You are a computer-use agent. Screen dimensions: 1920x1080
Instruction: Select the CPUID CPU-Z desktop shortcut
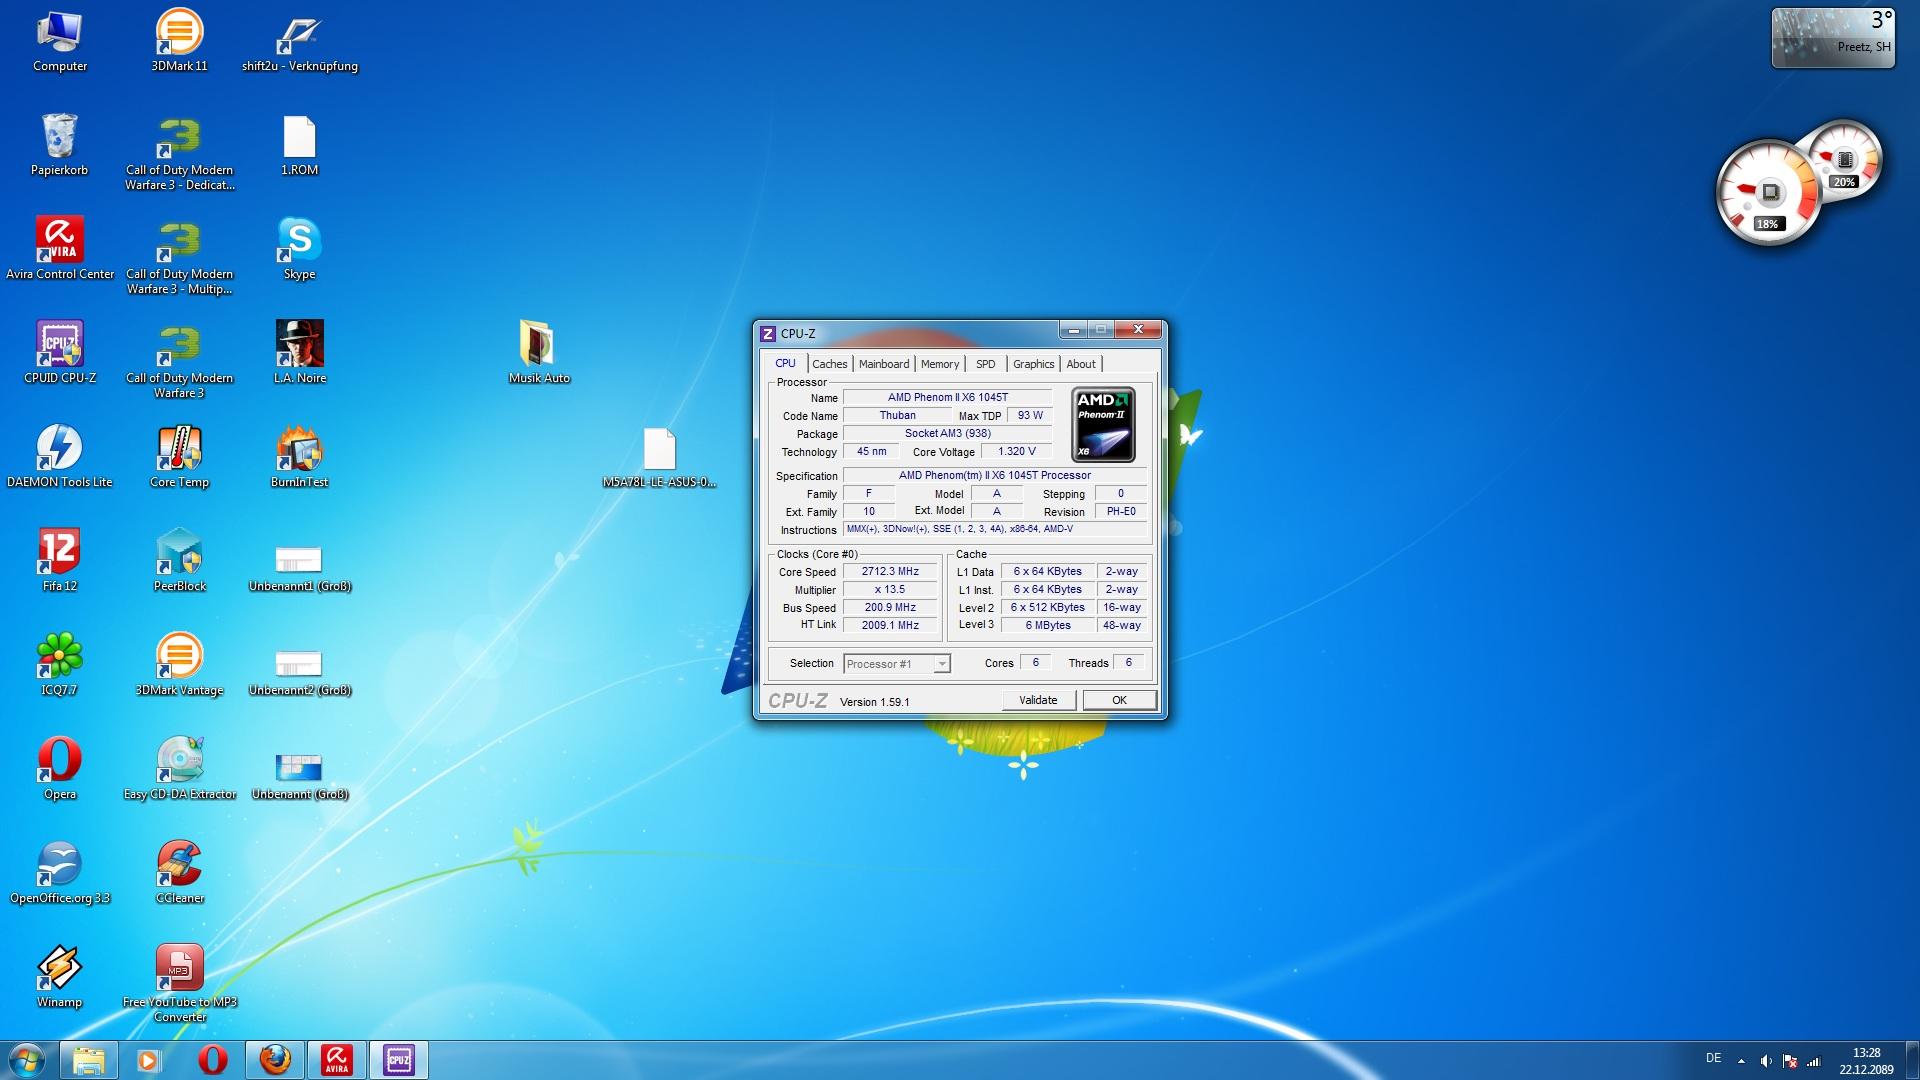pyautogui.click(x=60, y=353)
